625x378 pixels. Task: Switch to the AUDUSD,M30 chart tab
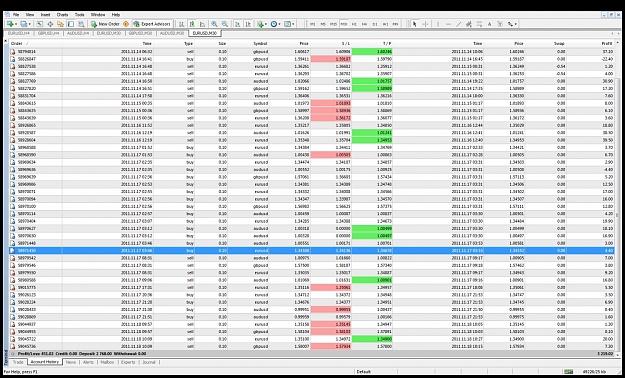click(x=172, y=33)
